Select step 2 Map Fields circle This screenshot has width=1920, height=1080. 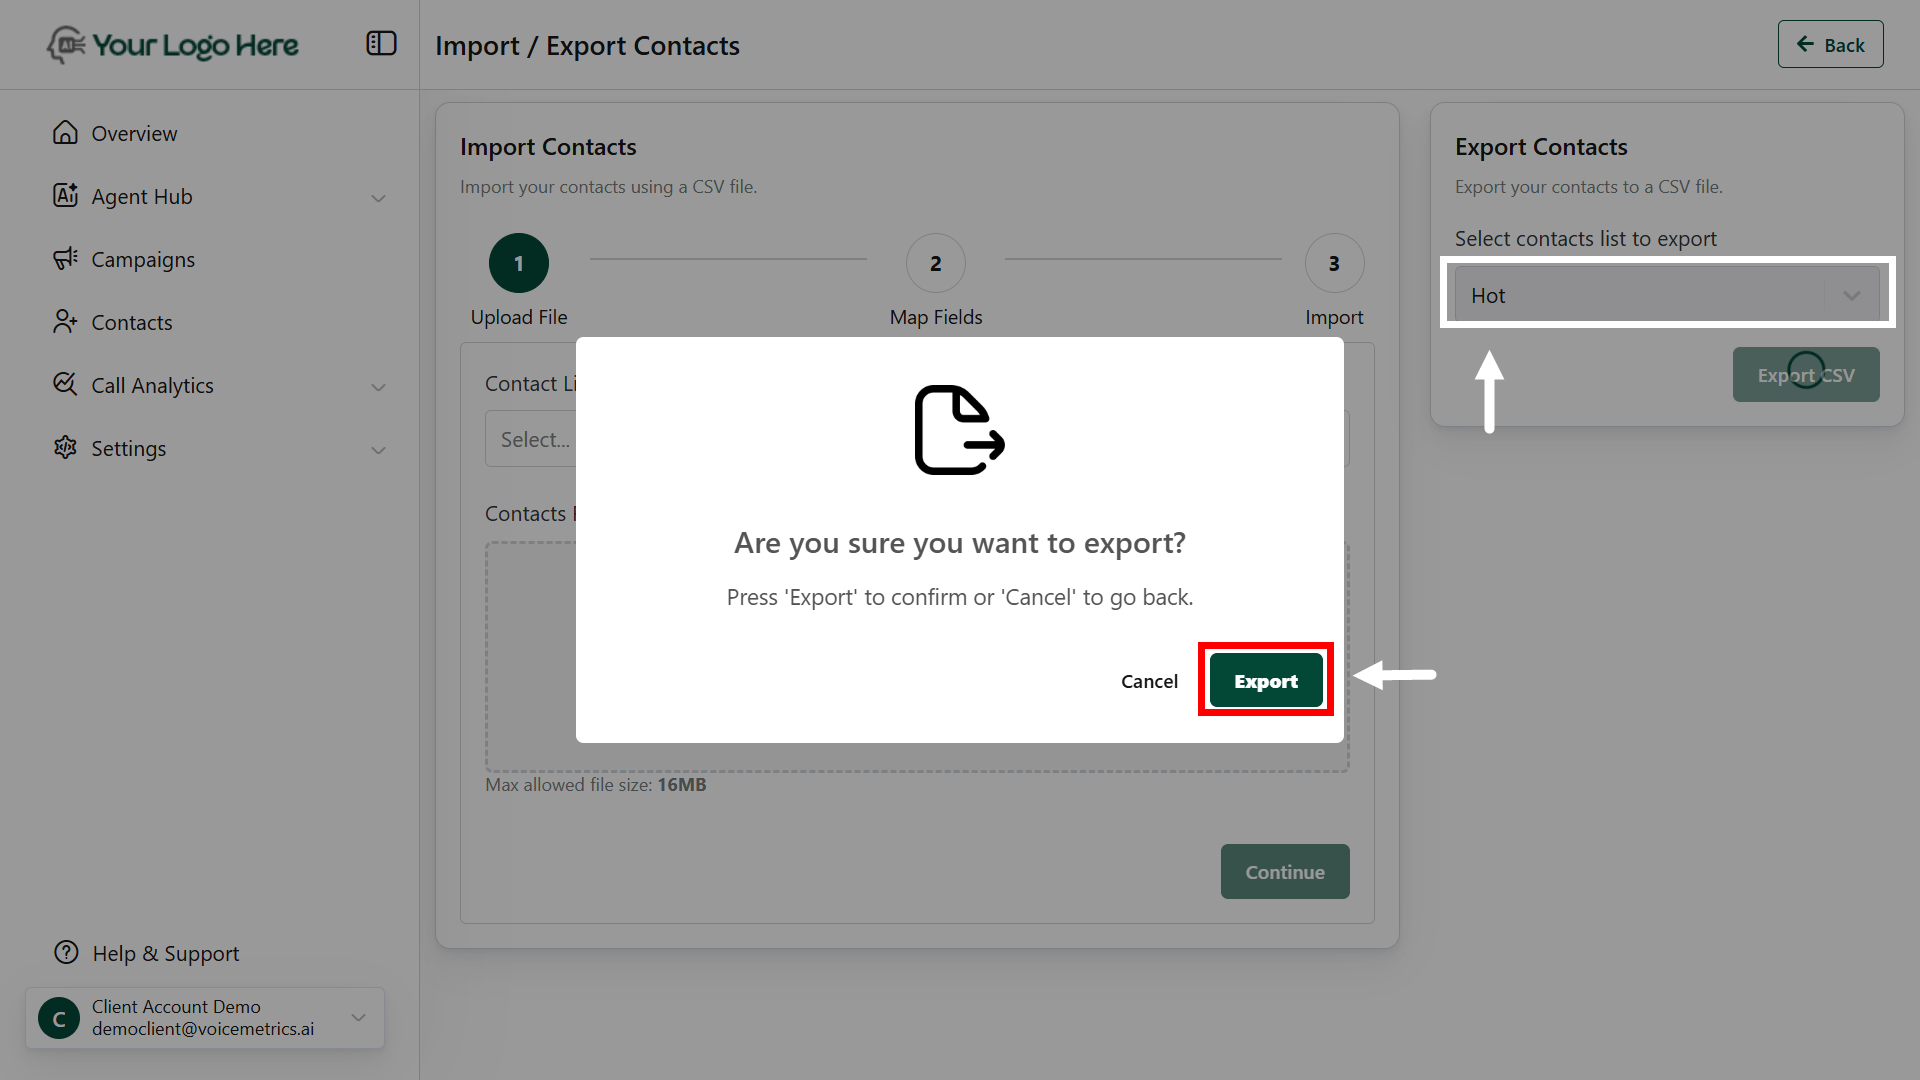[935, 263]
